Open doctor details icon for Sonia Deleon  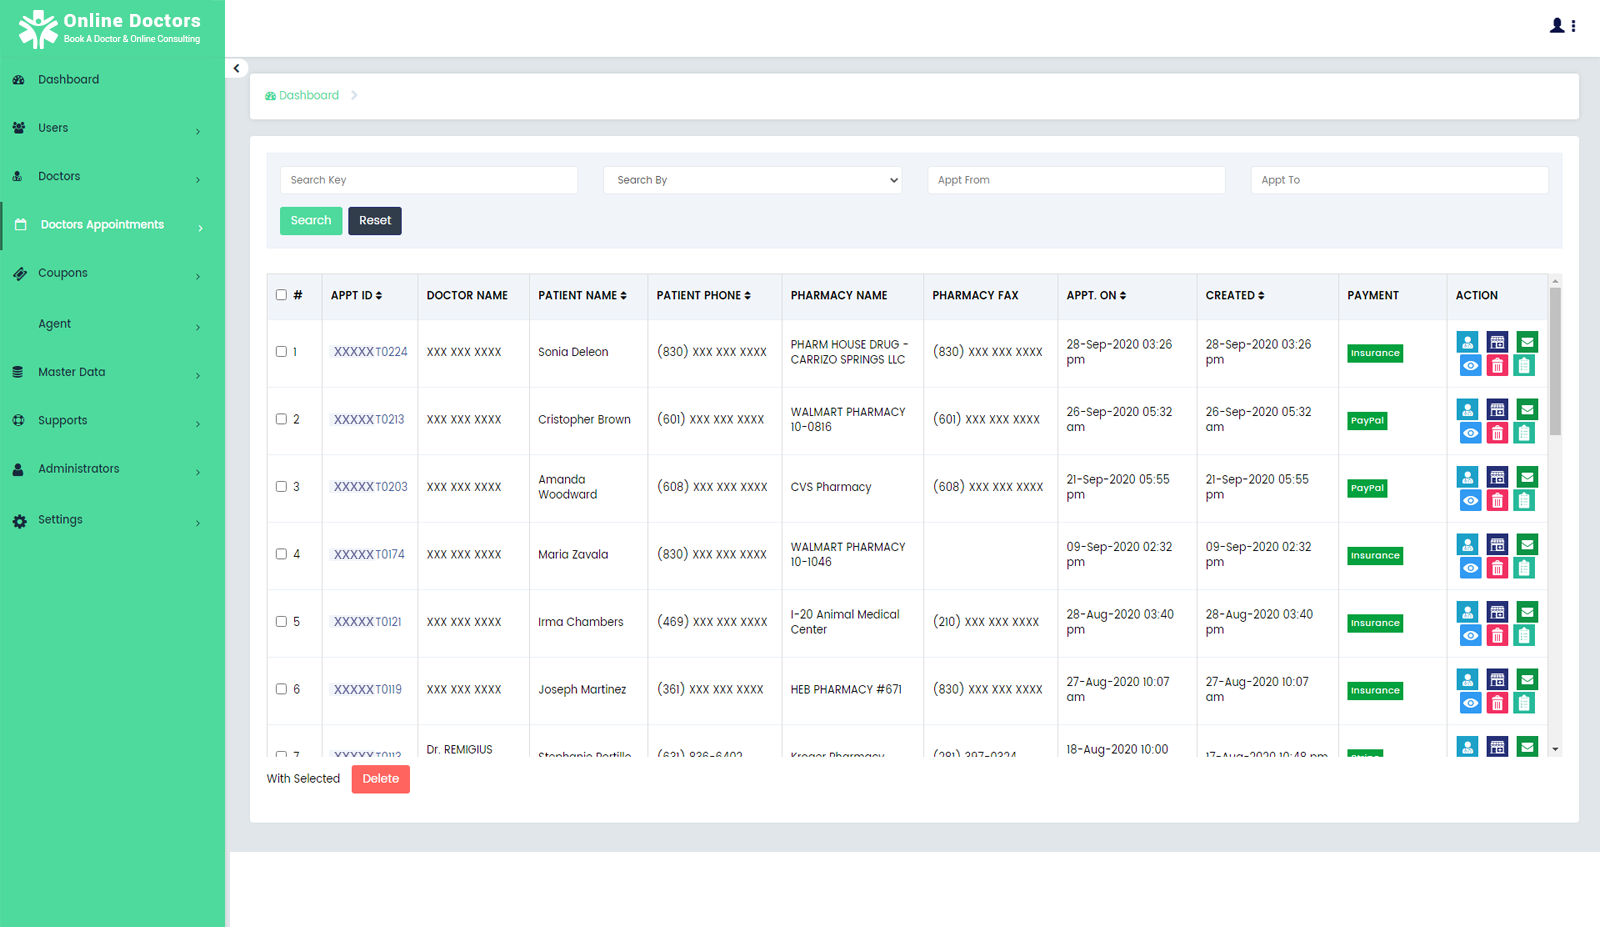click(1467, 342)
